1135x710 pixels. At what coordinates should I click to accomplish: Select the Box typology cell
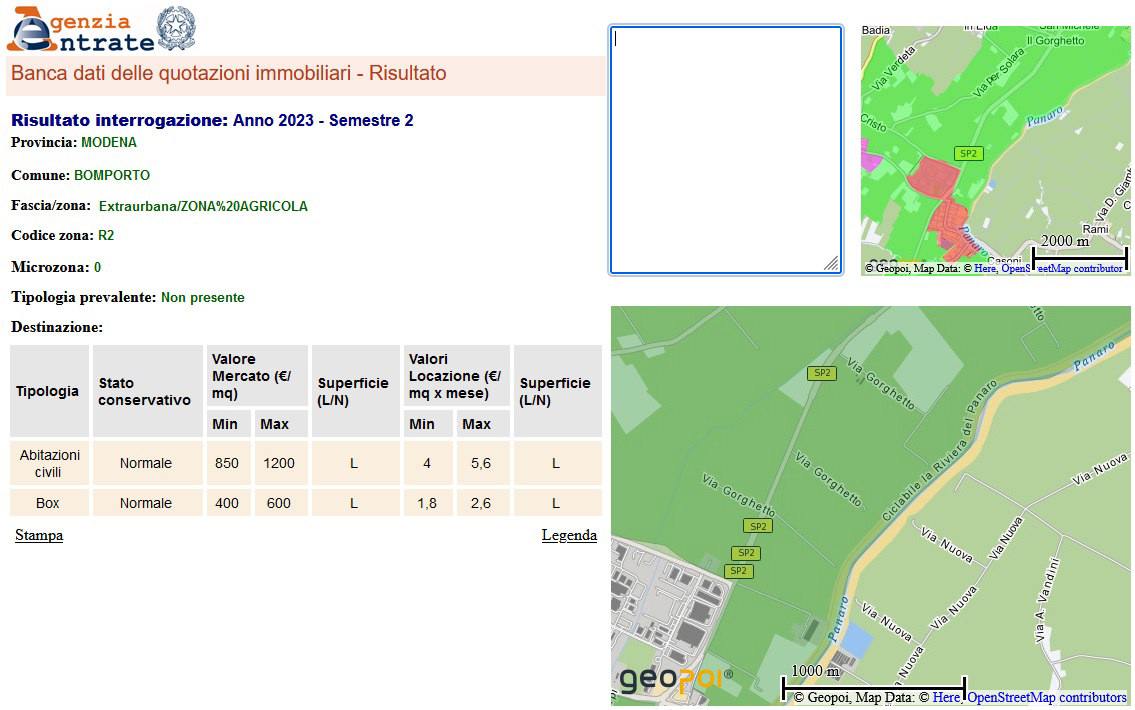coord(48,503)
